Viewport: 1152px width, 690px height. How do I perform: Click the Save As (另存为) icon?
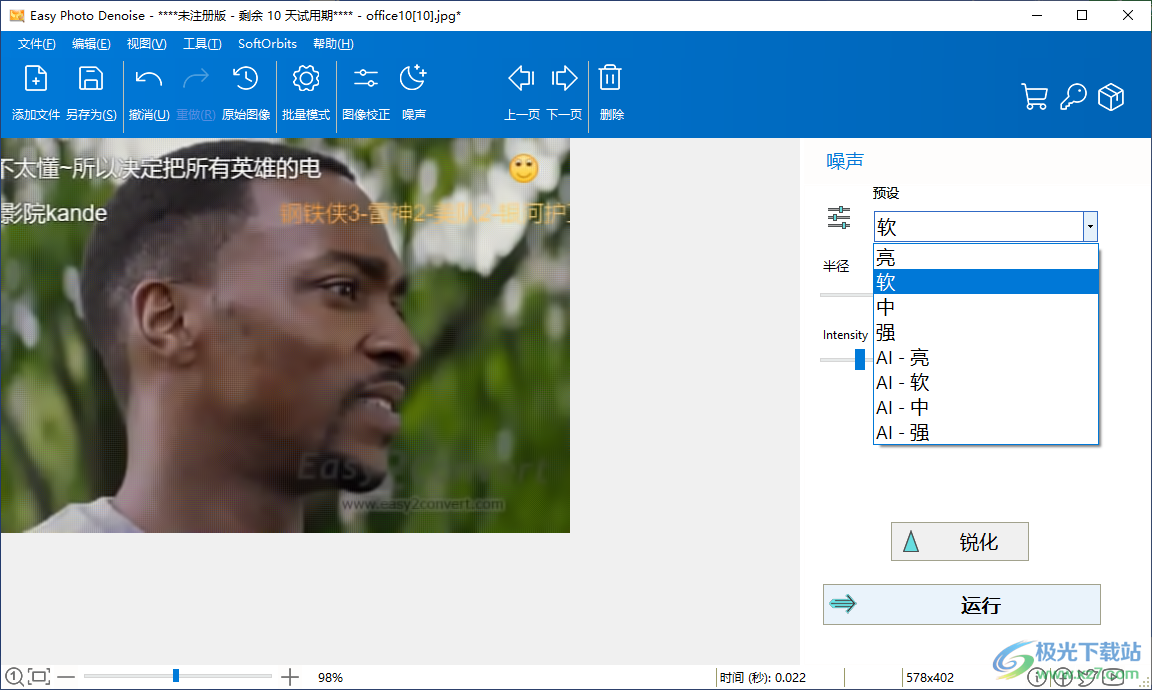pos(91,79)
